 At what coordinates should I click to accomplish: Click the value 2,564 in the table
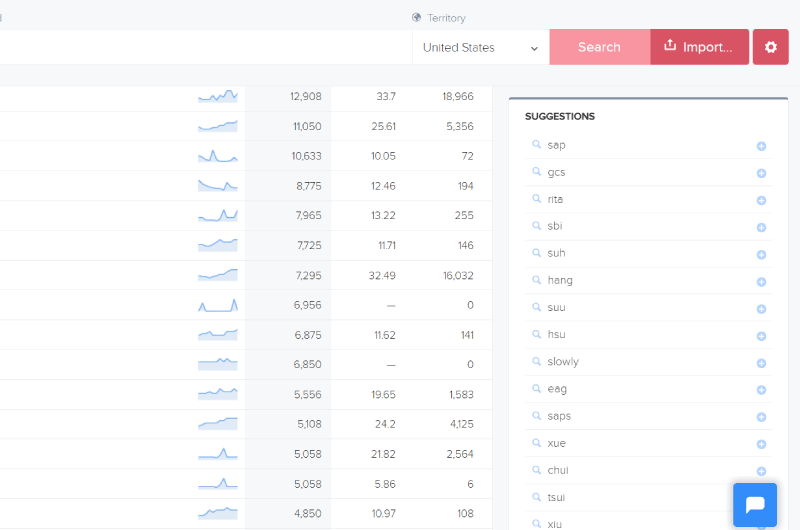(x=460, y=454)
